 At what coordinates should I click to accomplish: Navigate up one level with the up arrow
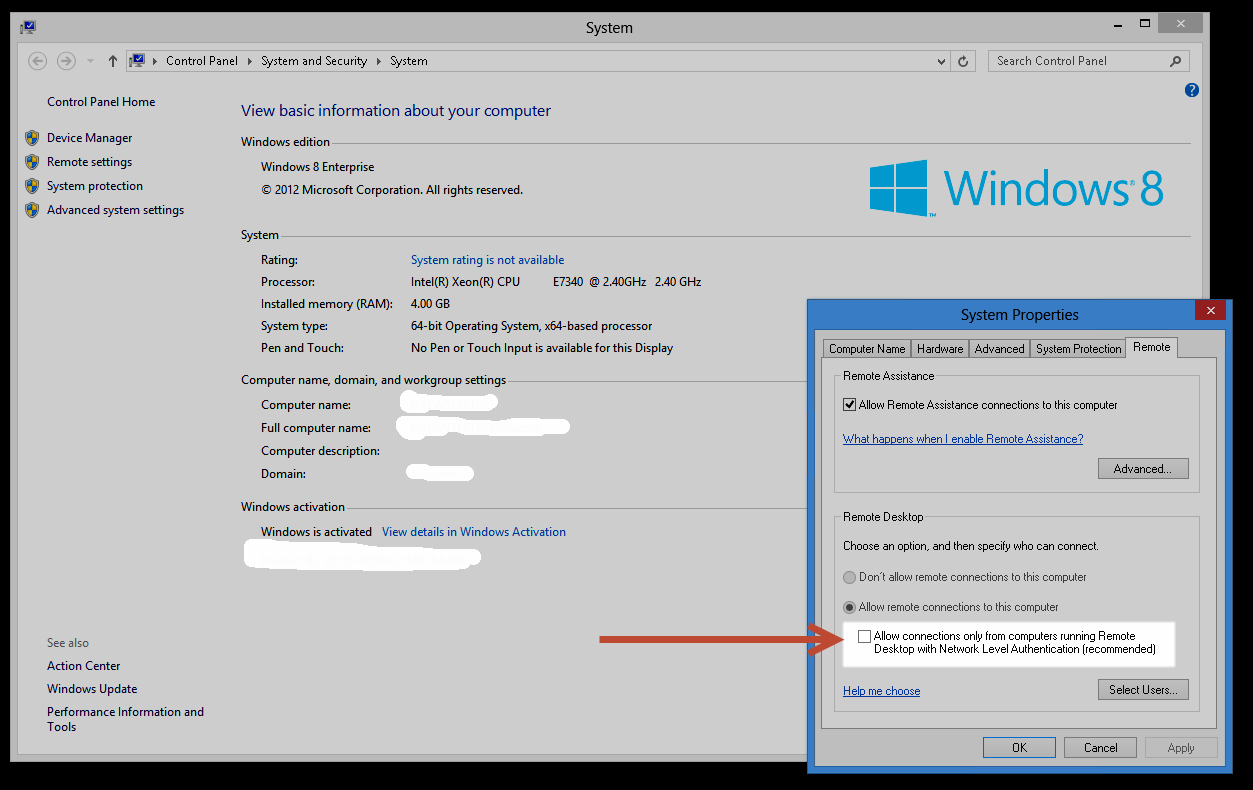pyautogui.click(x=112, y=61)
